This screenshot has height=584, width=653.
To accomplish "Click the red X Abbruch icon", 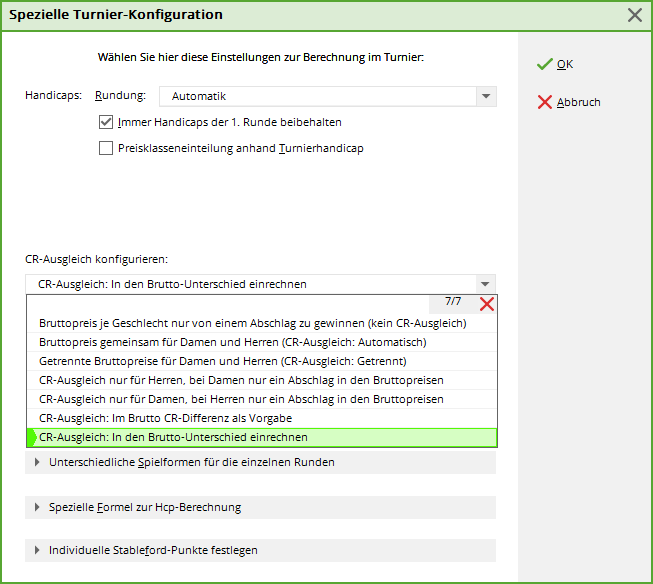I will [x=545, y=102].
